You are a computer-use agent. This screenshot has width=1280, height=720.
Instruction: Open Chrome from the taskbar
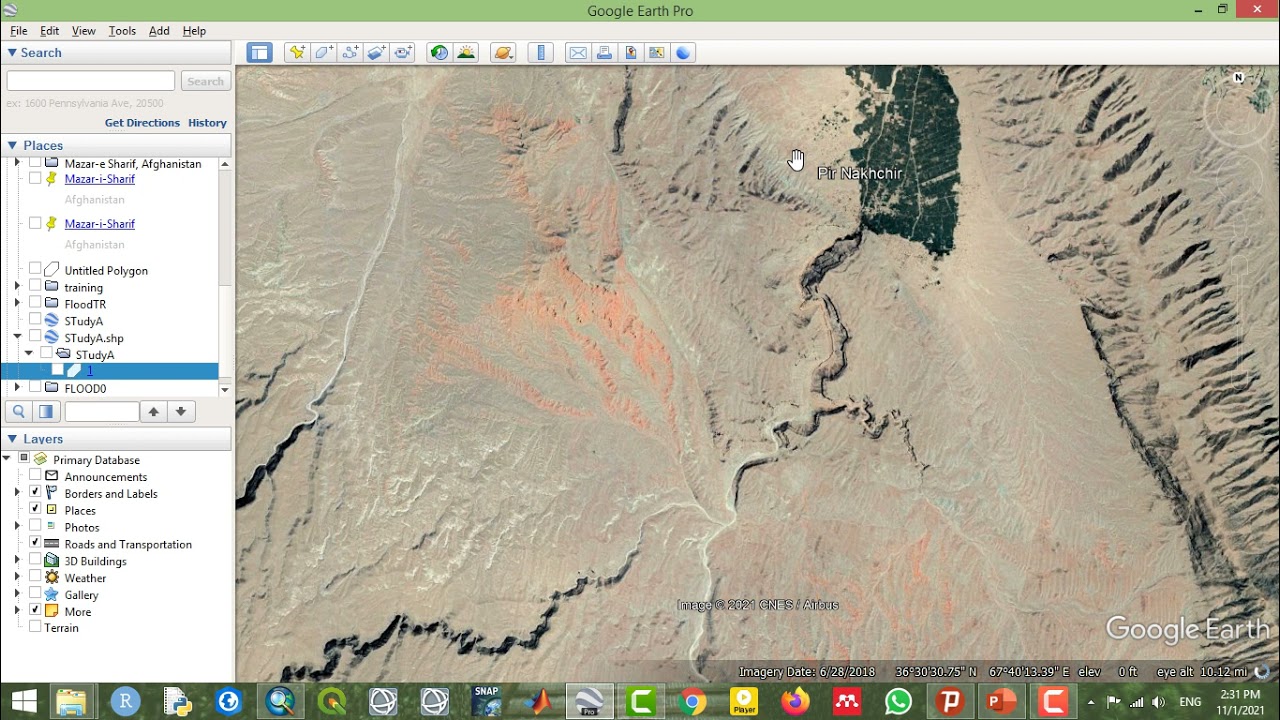690,702
